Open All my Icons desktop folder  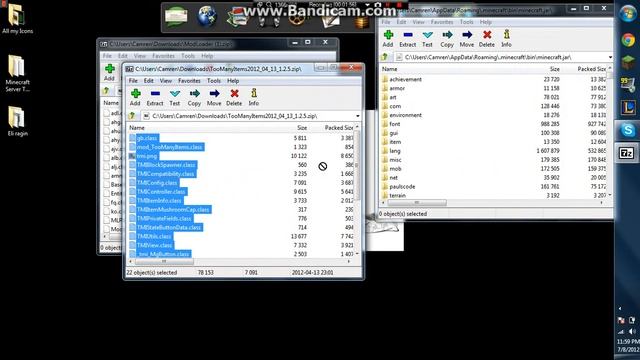pyautogui.click(x=18, y=18)
